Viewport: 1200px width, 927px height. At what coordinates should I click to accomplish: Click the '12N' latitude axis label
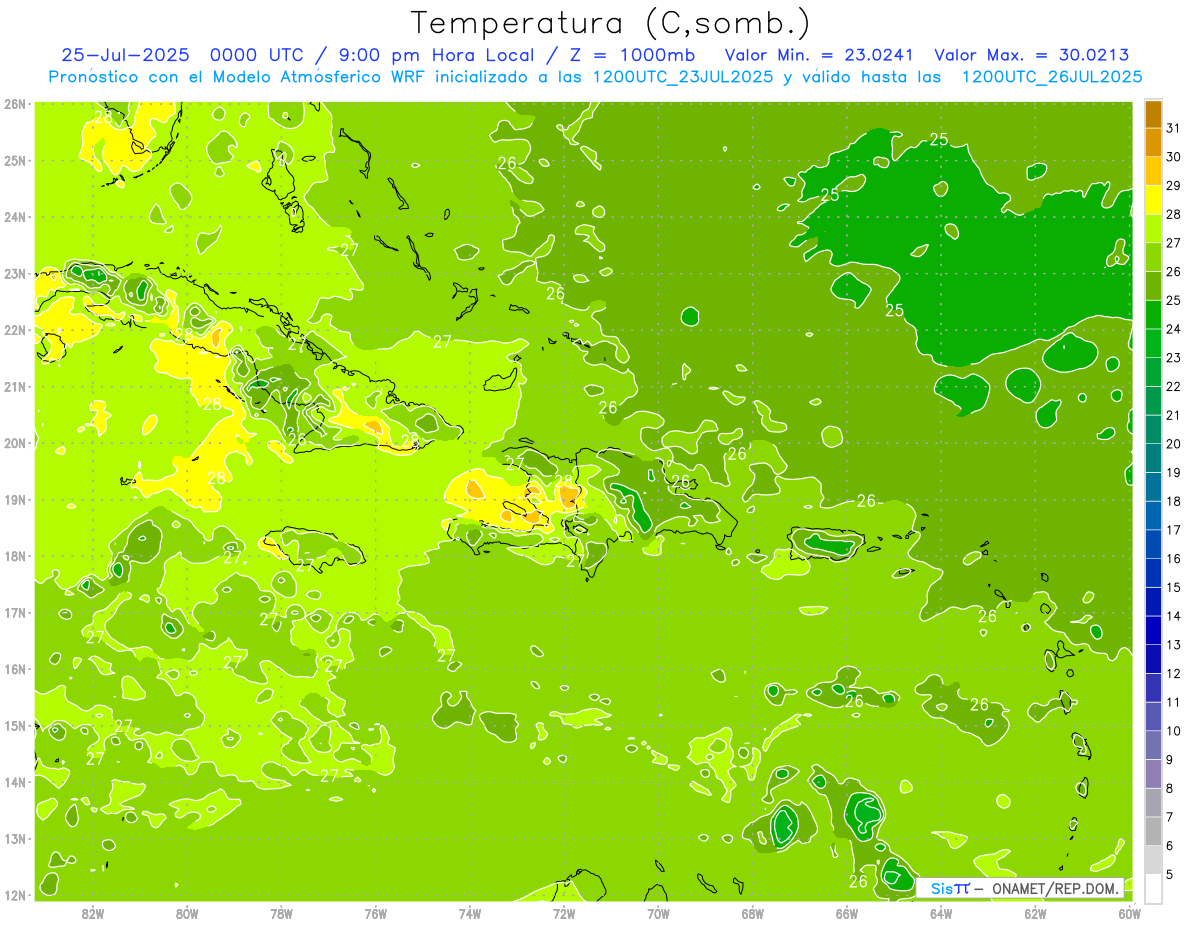pos(15,895)
